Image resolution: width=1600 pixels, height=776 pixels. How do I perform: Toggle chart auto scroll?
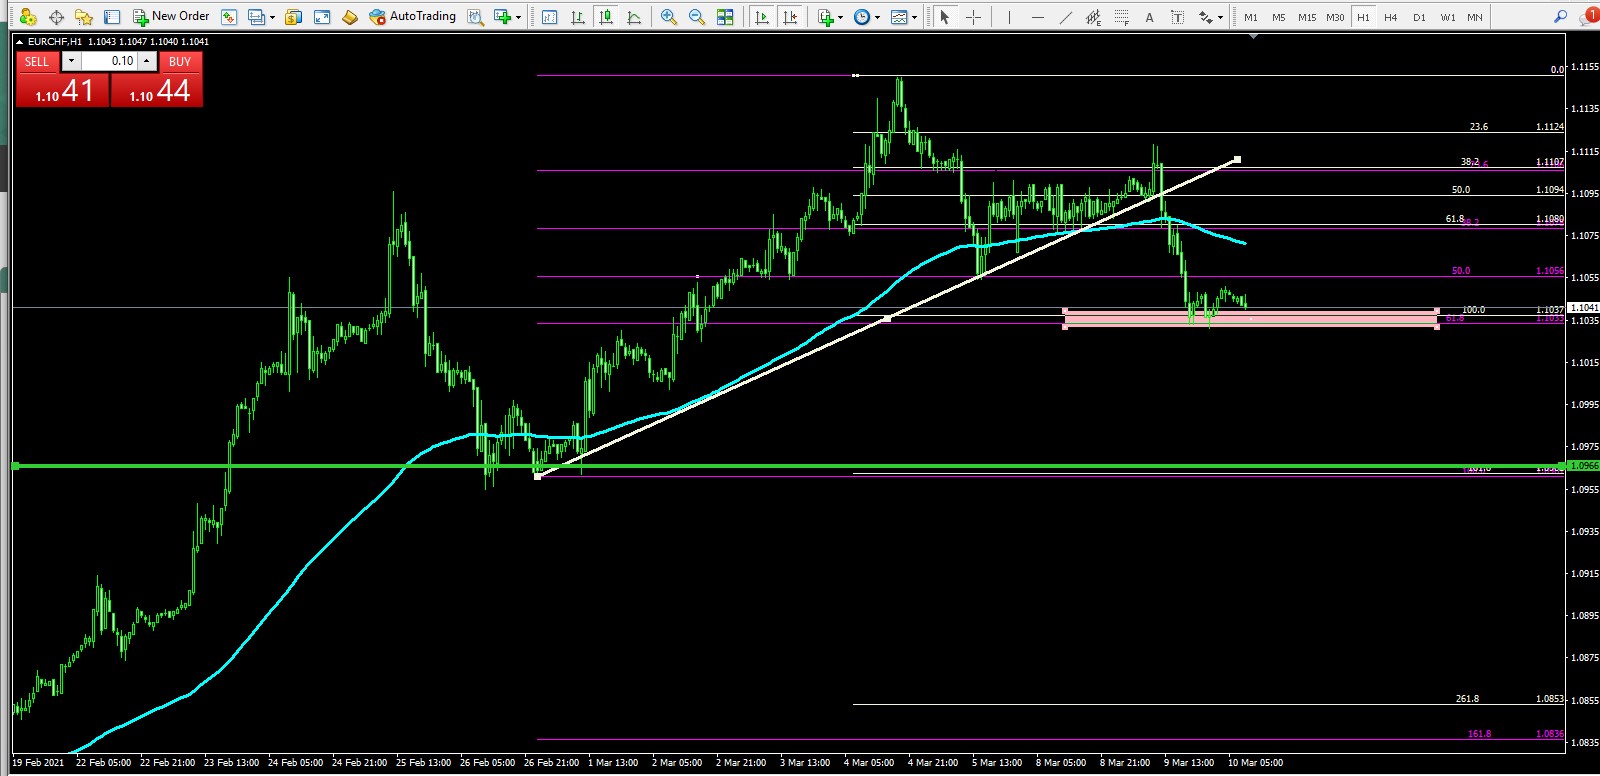point(762,17)
